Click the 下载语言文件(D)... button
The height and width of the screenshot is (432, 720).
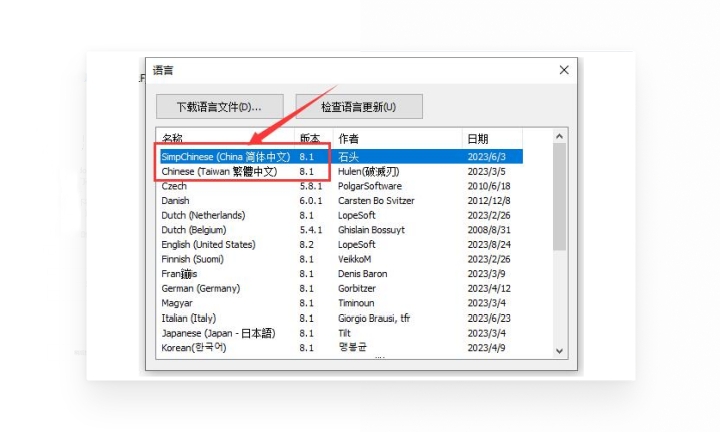pyautogui.click(x=219, y=107)
